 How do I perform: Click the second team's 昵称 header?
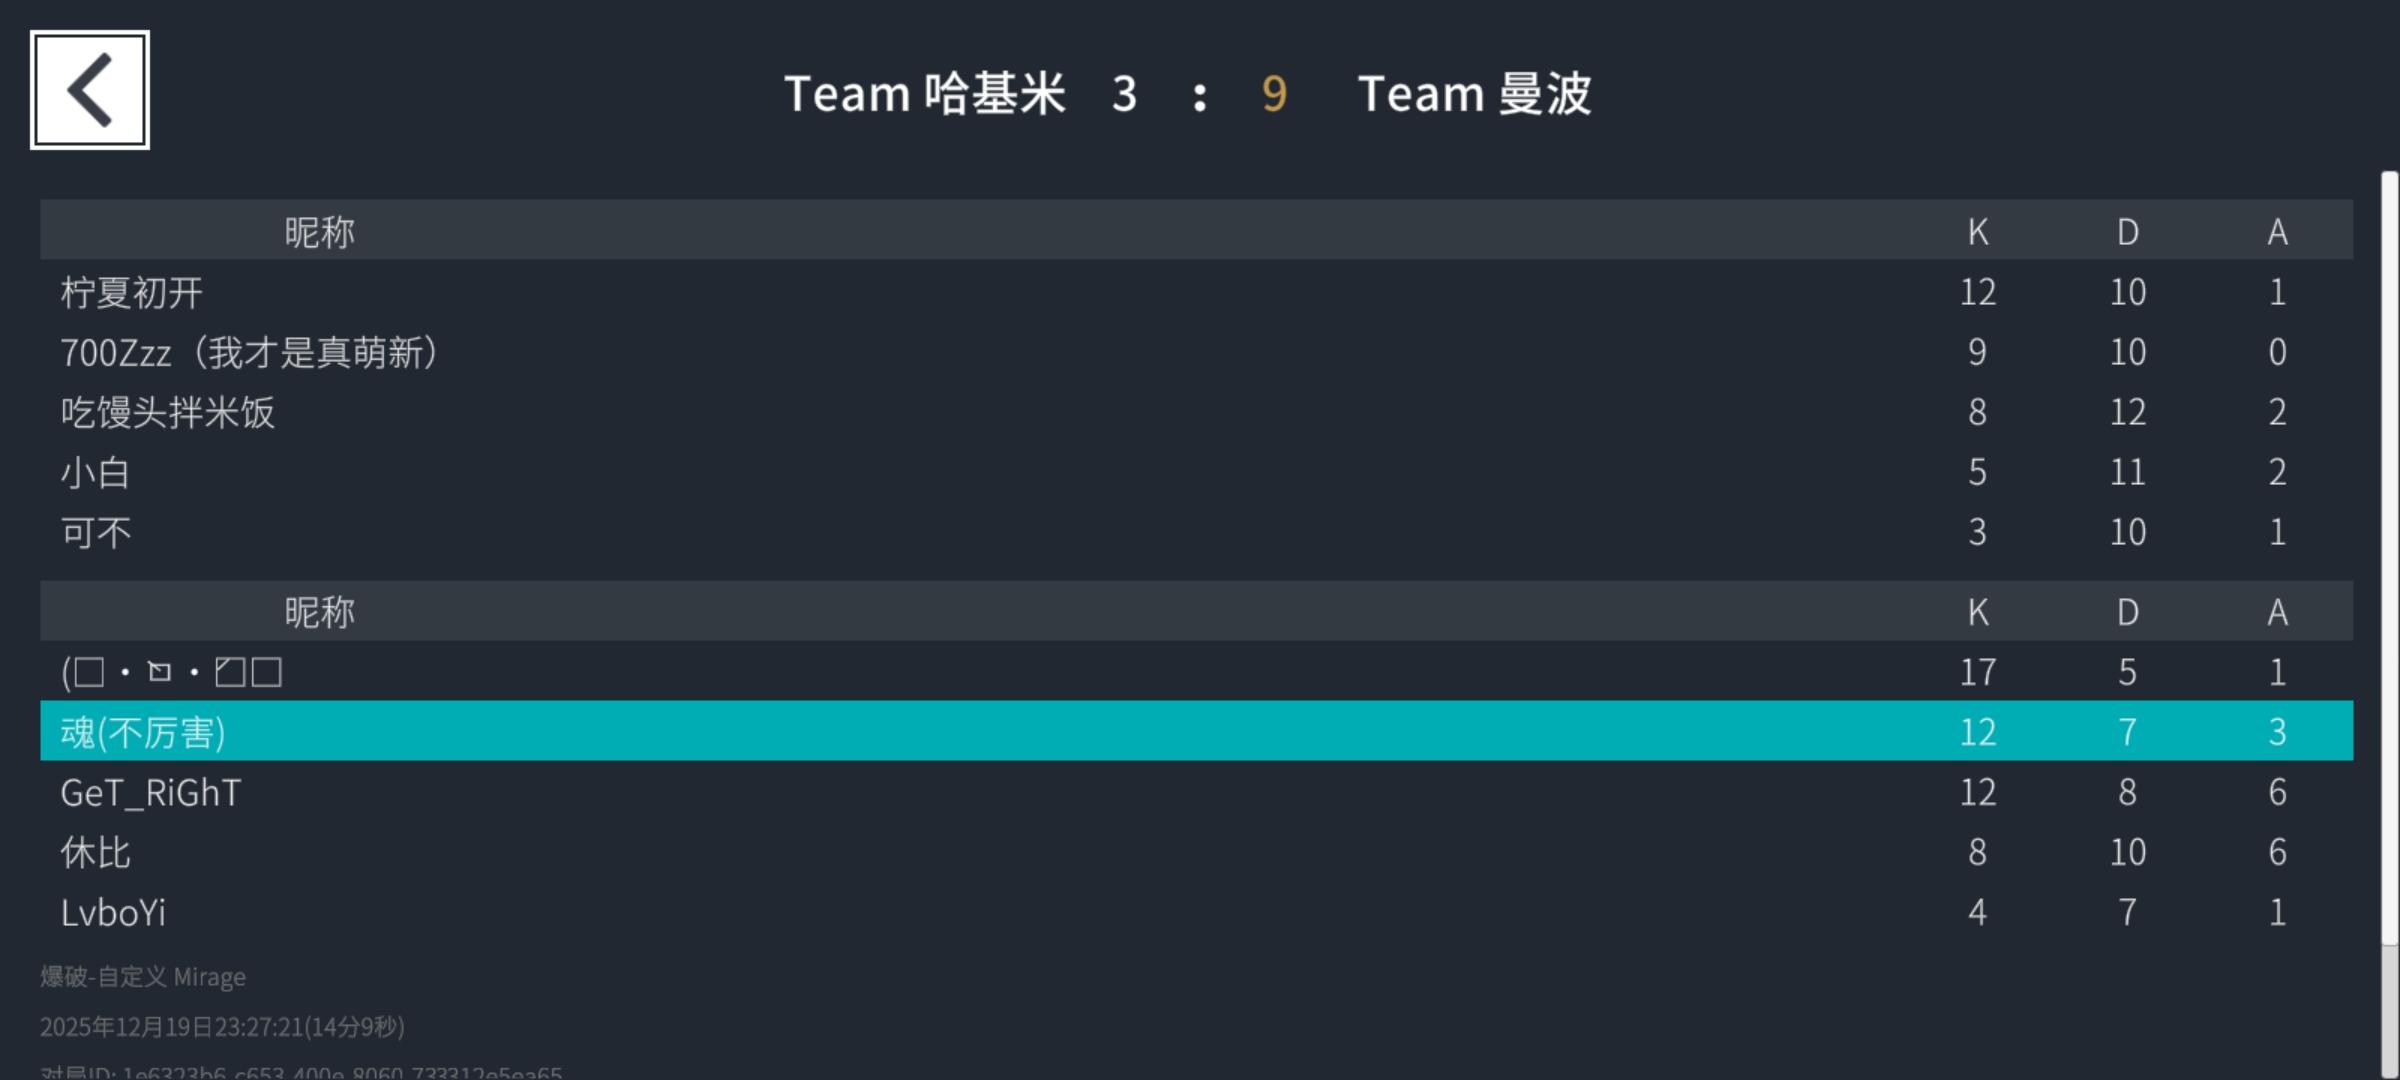(x=319, y=612)
